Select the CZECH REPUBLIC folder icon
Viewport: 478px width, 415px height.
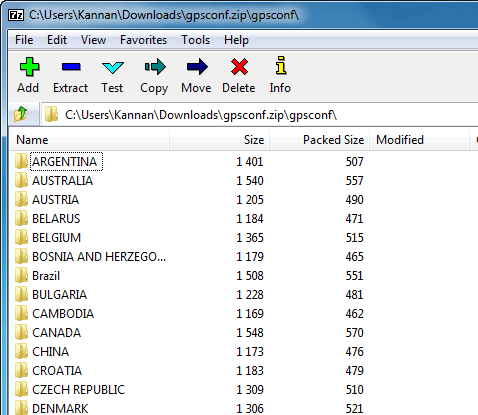click(x=21, y=389)
